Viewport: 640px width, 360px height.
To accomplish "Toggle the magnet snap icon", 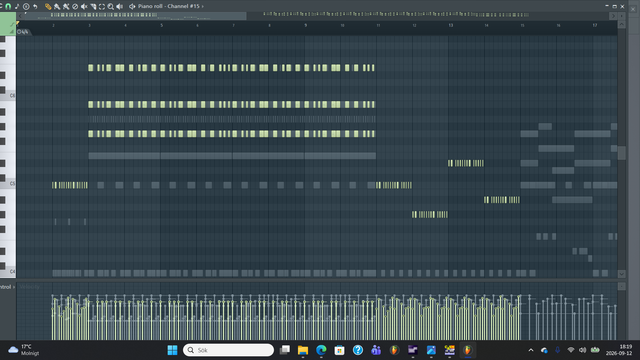I will tap(8, 6).
